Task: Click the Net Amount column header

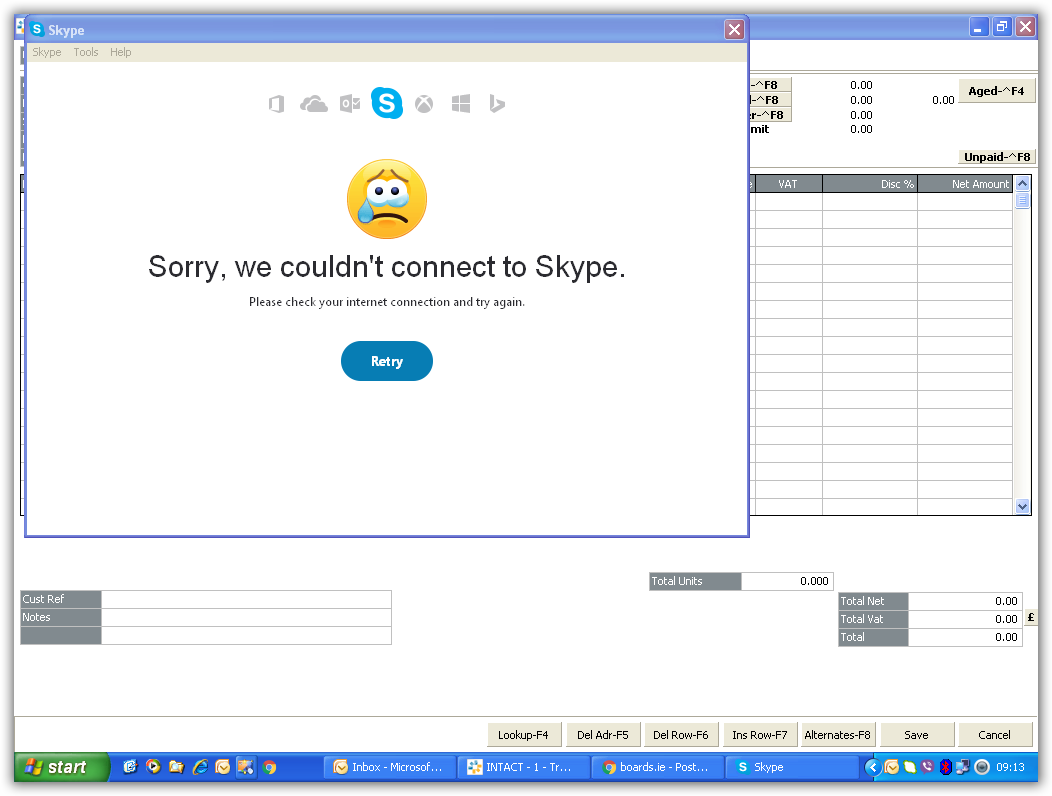Action: pos(965,184)
